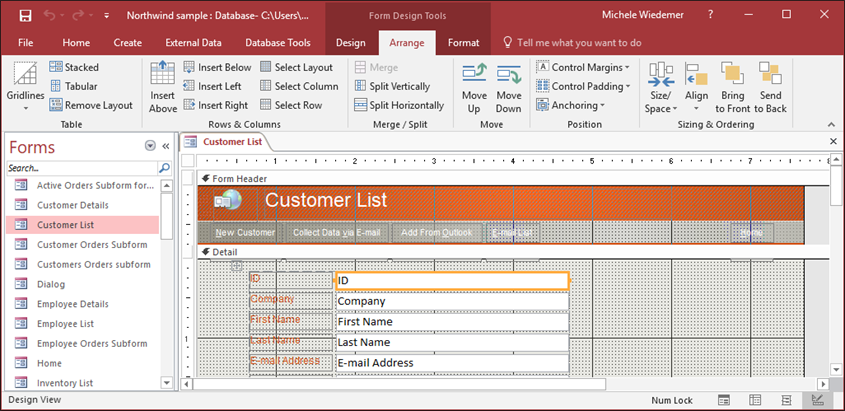Screen dimensions: 845x411
Task: Select Active Orders Subform in list
Action: click(83, 185)
